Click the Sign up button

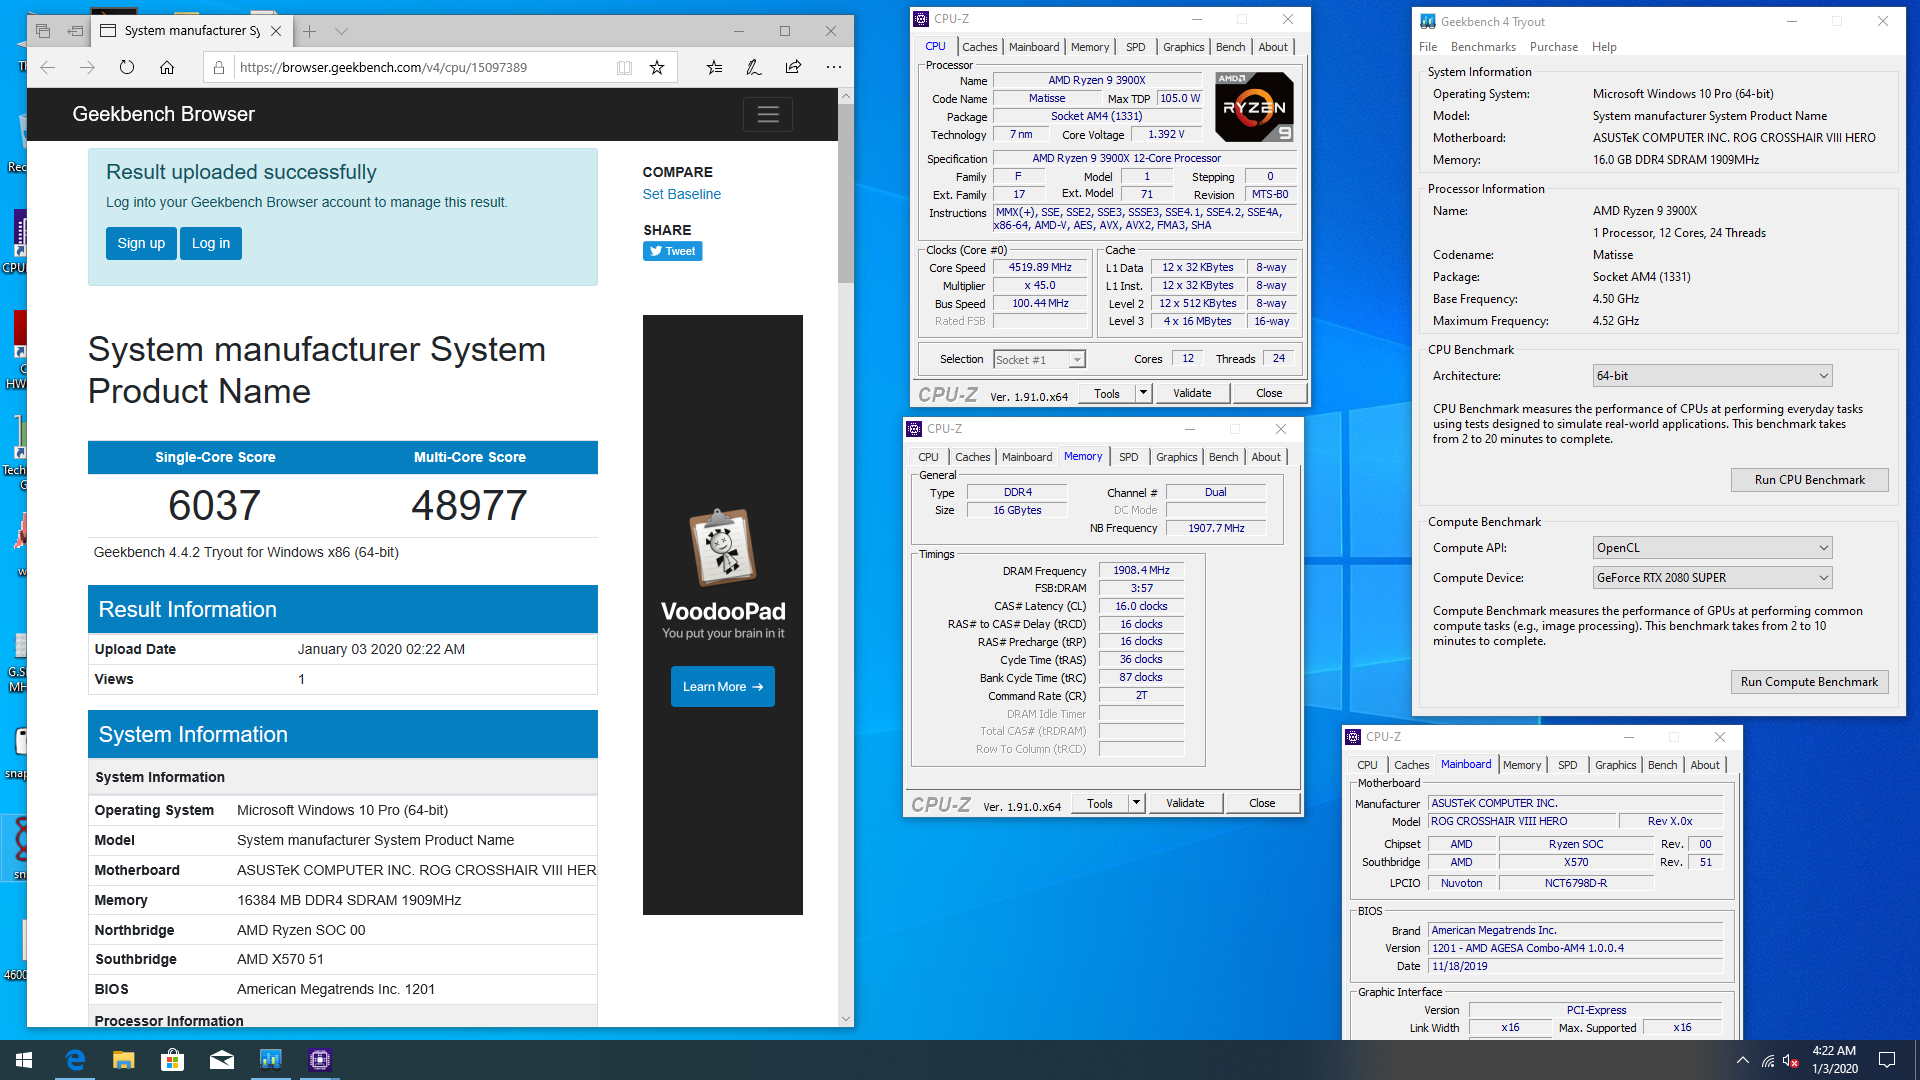click(141, 243)
